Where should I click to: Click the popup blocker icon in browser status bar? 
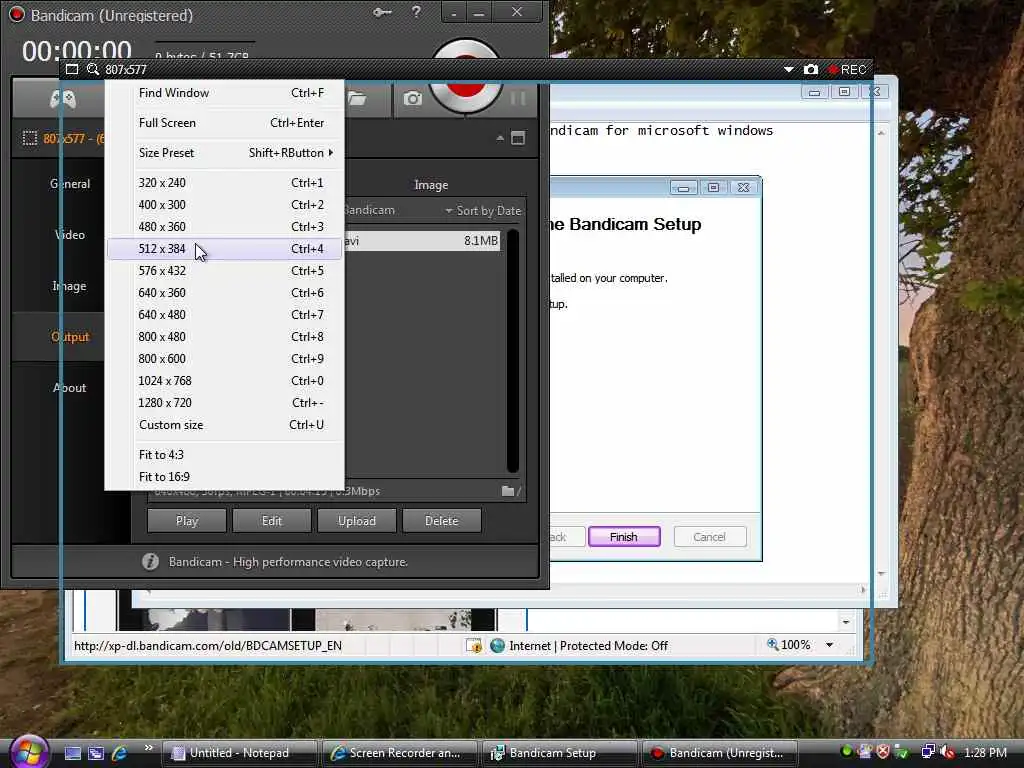point(473,646)
